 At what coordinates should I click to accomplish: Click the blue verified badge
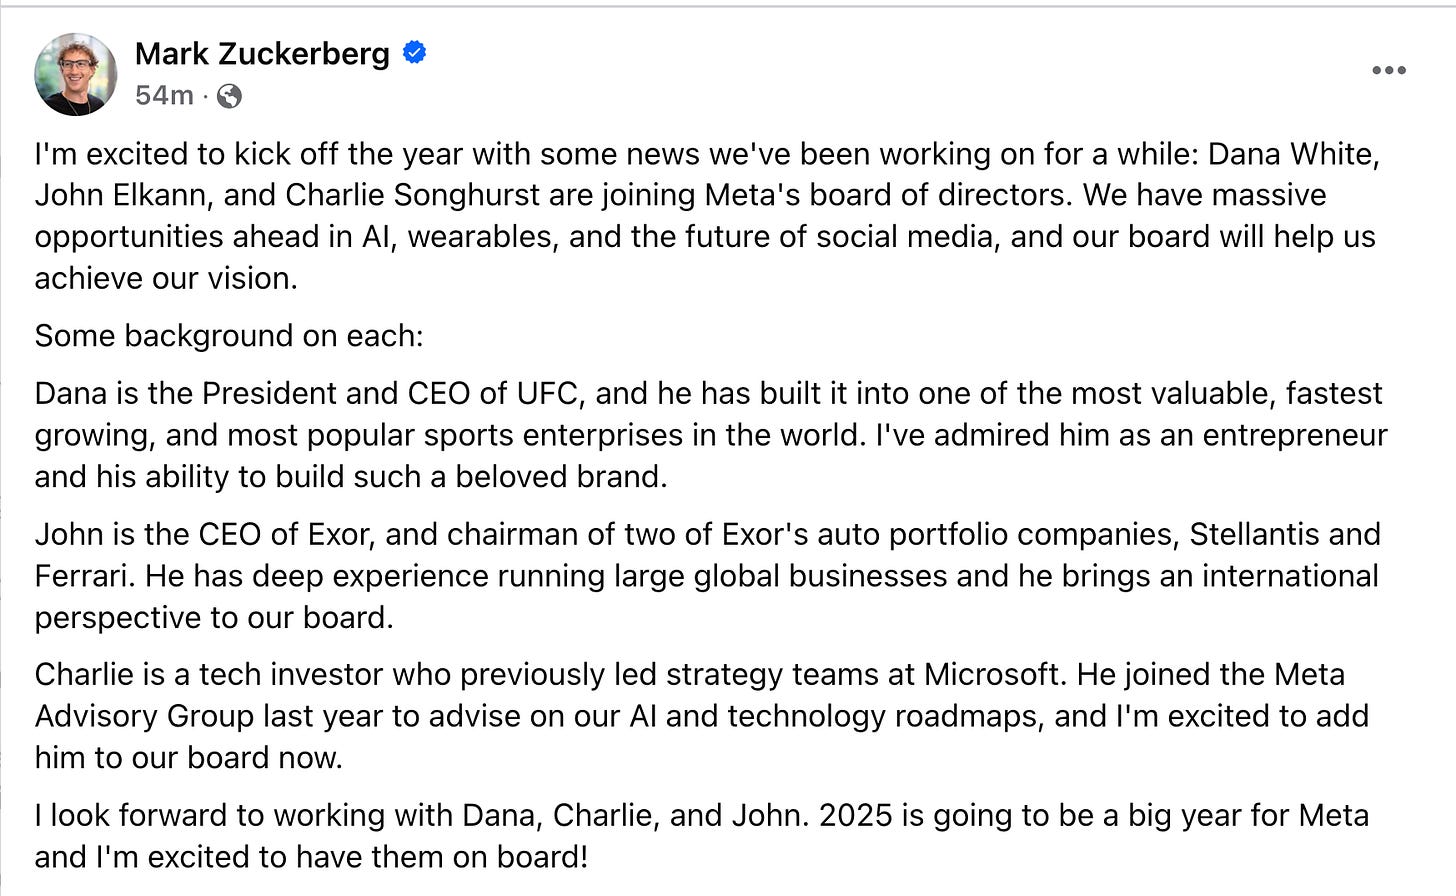(413, 53)
